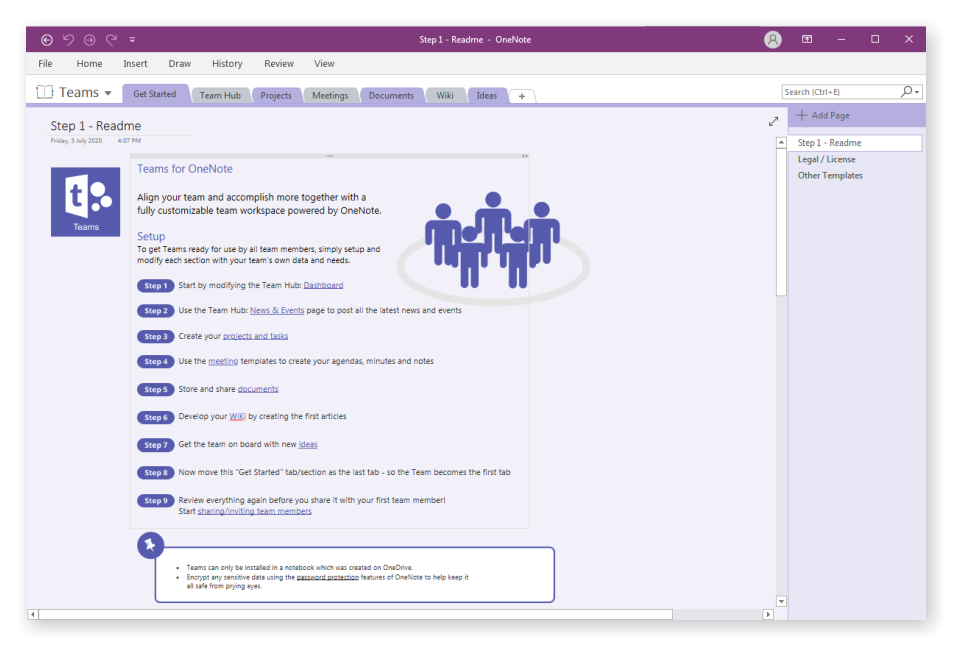
Task: Click the Step 7 badge
Action: 156,445
